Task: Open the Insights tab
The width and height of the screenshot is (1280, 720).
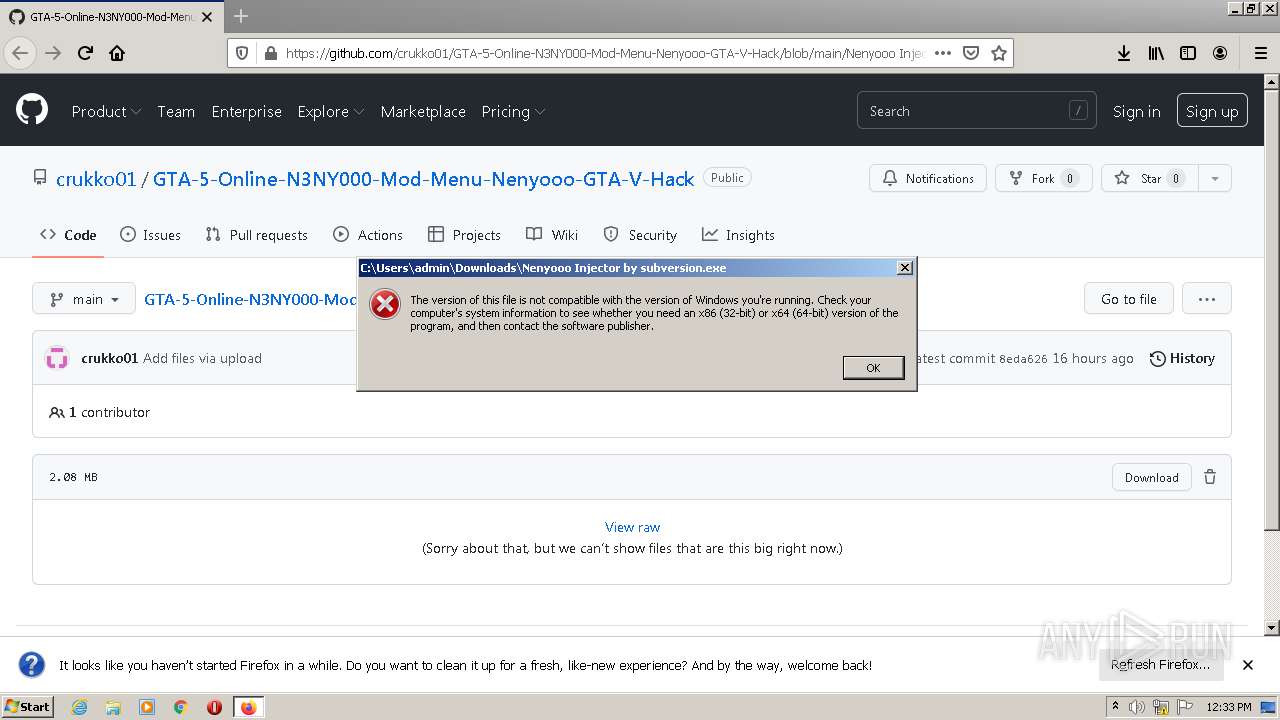Action: (738, 235)
